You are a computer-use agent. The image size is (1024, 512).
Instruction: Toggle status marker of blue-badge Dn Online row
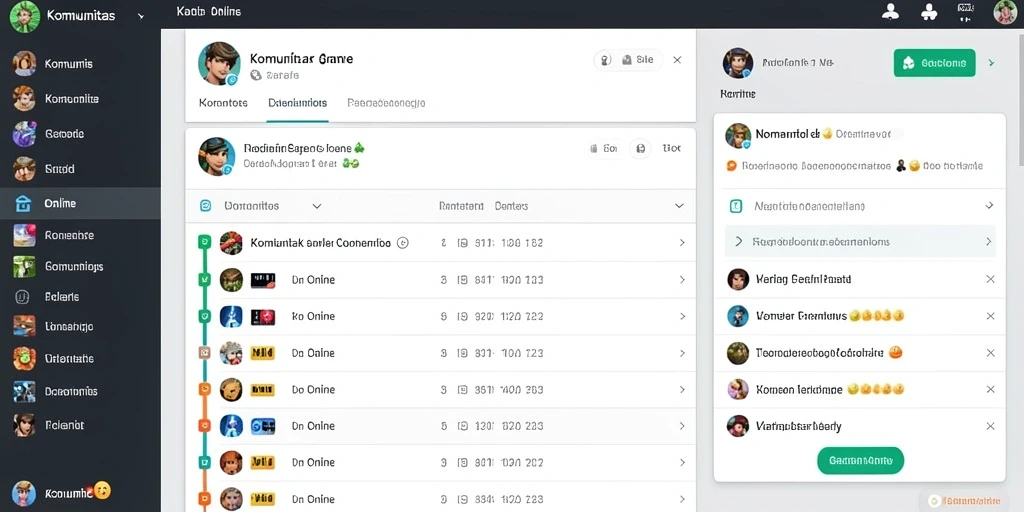click(x=204, y=426)
